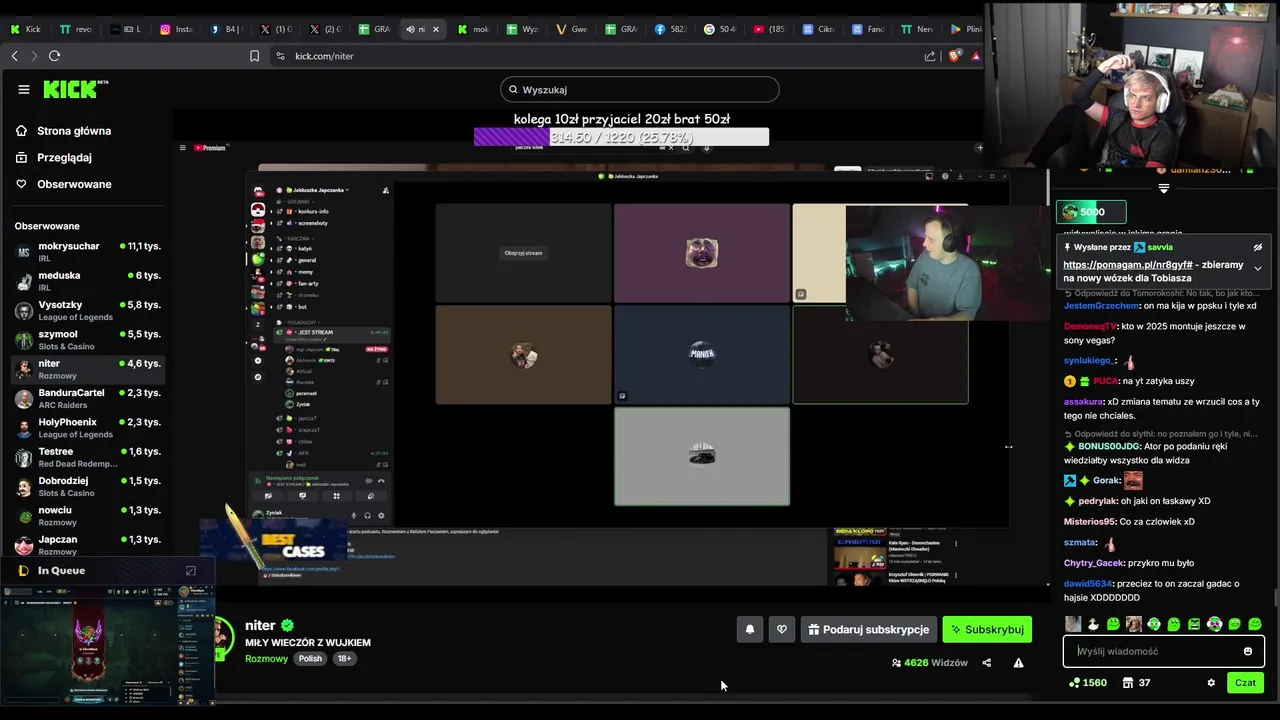The width and height of the screenshot is (1280, 720).
Task: Open HolyPhoenix channel in followed list
Action: [88, 427]
